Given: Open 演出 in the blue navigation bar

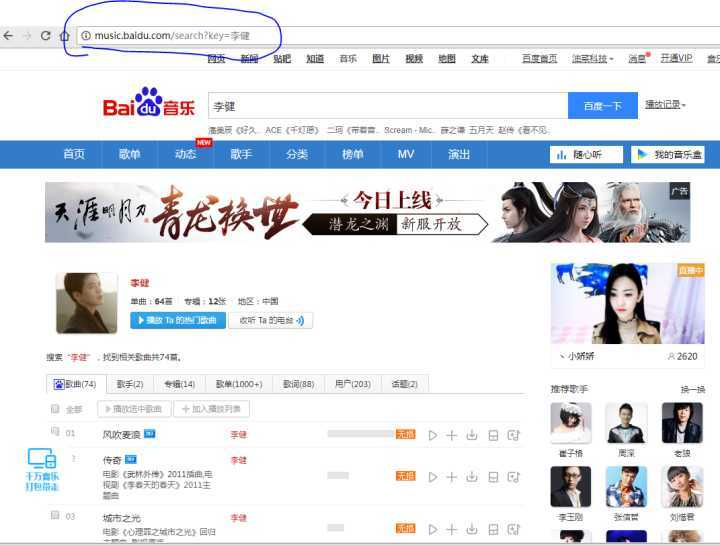Looking at the screenshot, I should click(x=459, y=154).
